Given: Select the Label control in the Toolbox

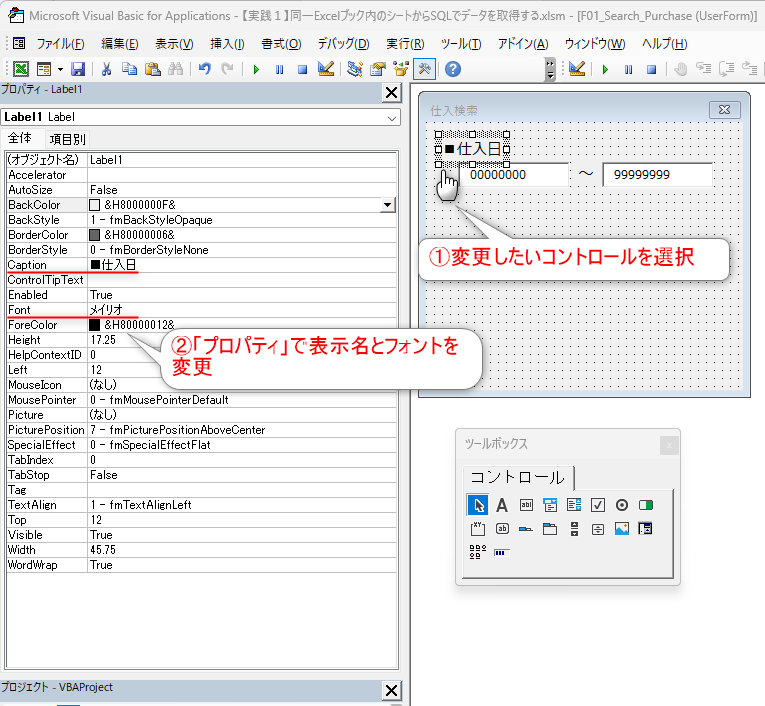Looking at the screenshot, I should pyautogui.click(x=502, y=505).
